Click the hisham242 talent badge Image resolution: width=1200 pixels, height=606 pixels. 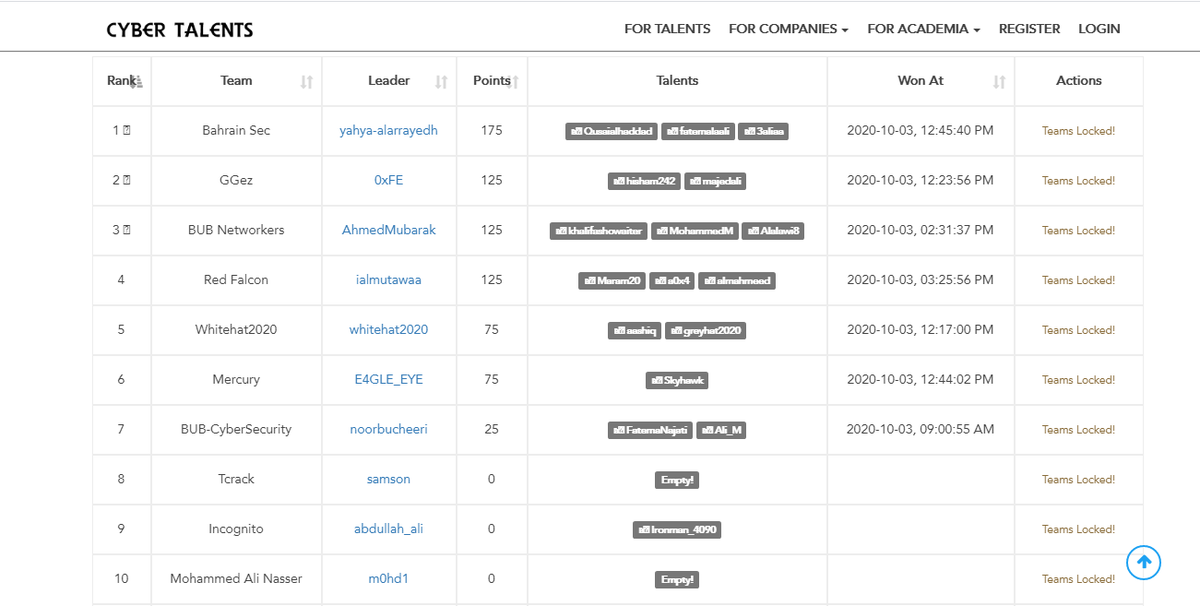tap(645, 181)
